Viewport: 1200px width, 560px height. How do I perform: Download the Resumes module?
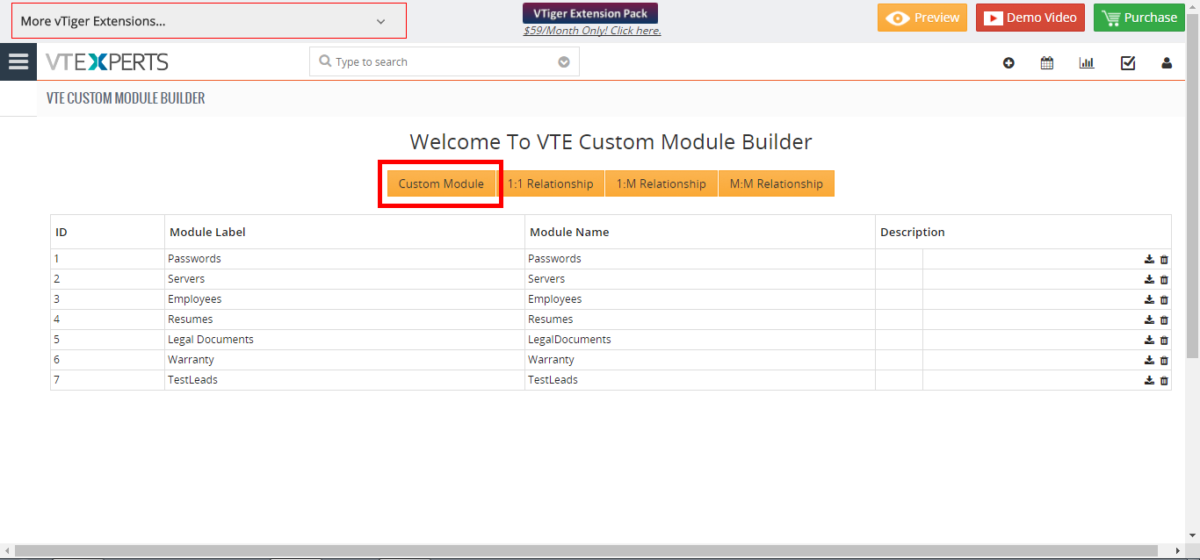1149,320
